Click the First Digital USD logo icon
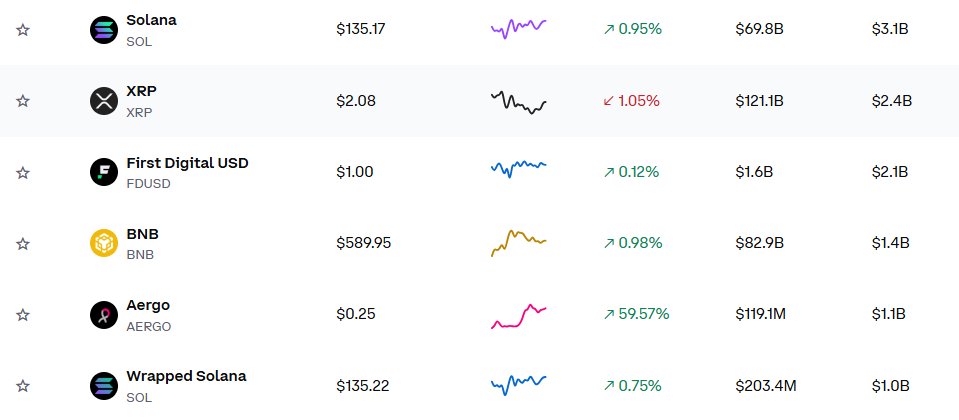959x420 pixels. point(104,172)
